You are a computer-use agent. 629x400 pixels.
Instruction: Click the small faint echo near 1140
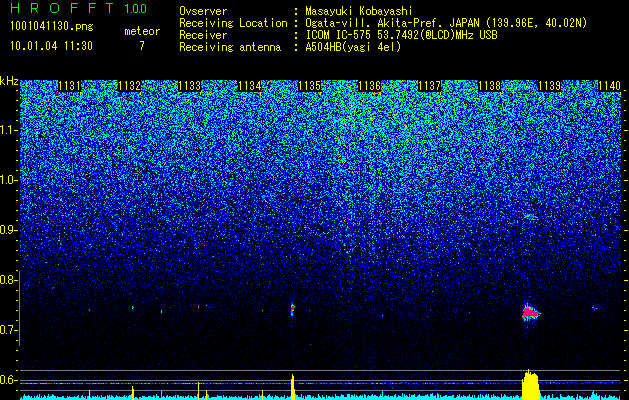pyautogui.click(x=594, y=308)
